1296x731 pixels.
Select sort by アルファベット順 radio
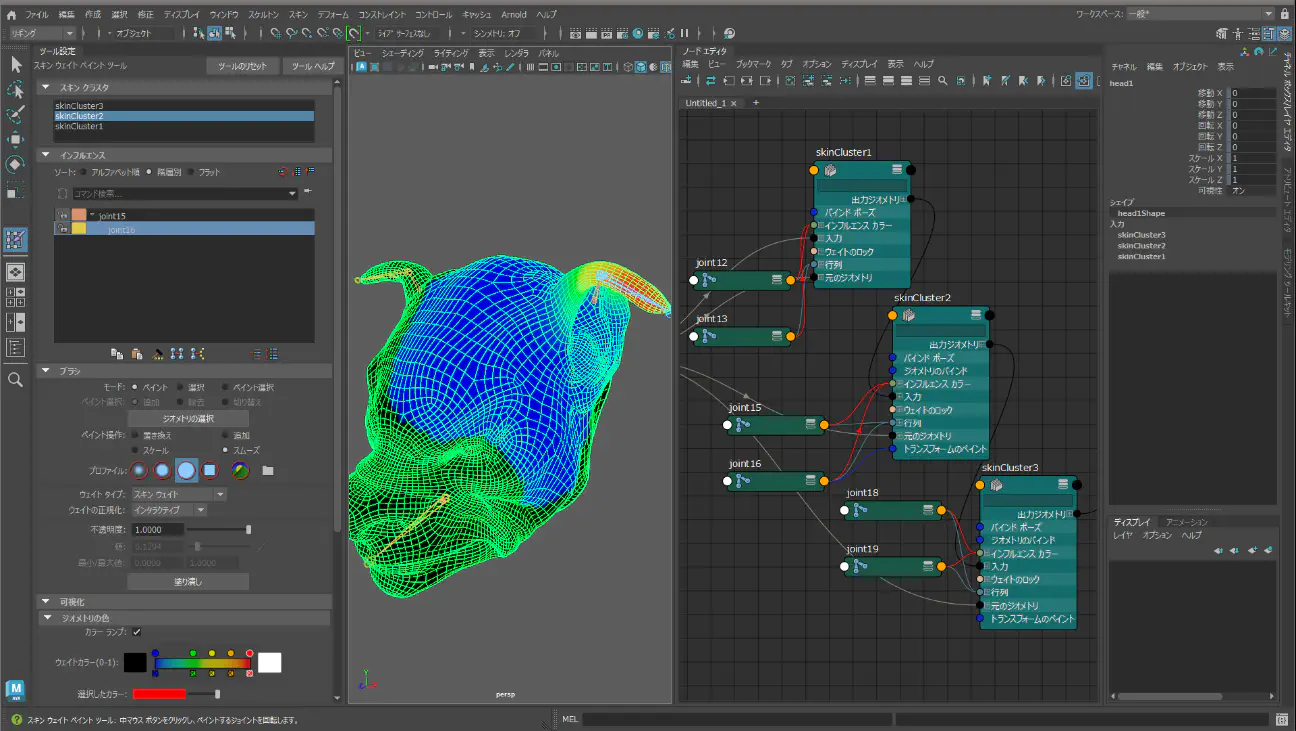83,172
